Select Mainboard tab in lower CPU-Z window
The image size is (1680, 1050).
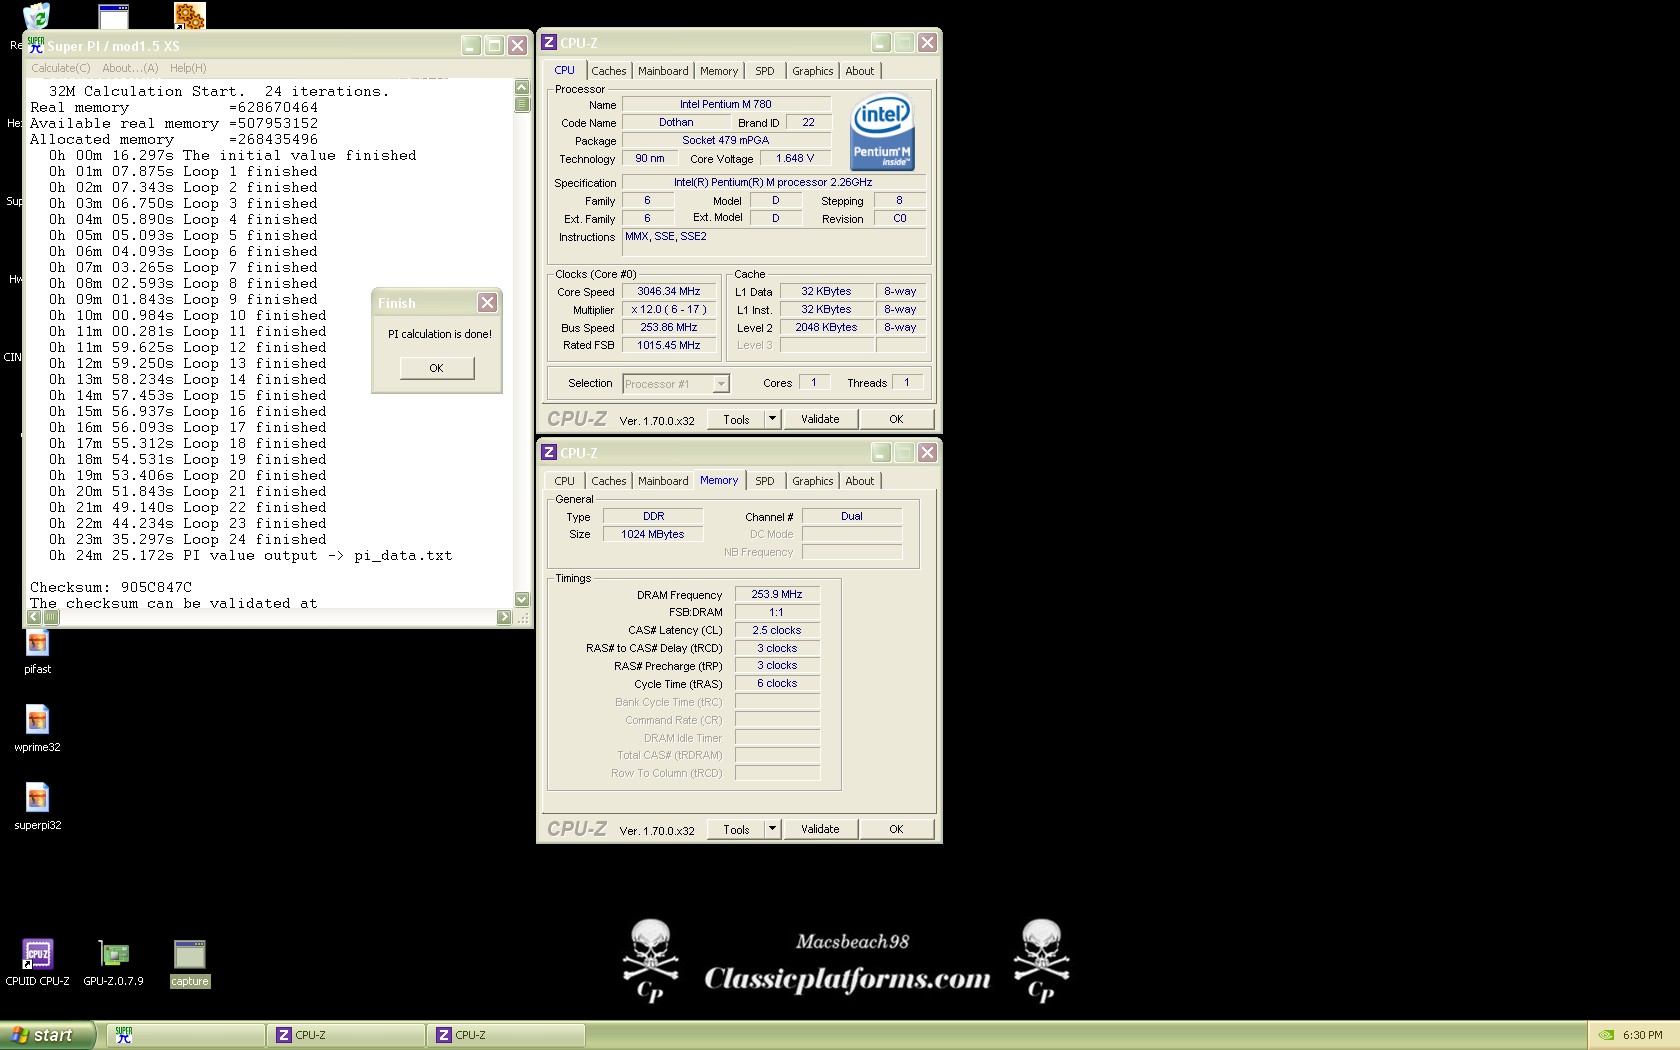click(663, 481)
